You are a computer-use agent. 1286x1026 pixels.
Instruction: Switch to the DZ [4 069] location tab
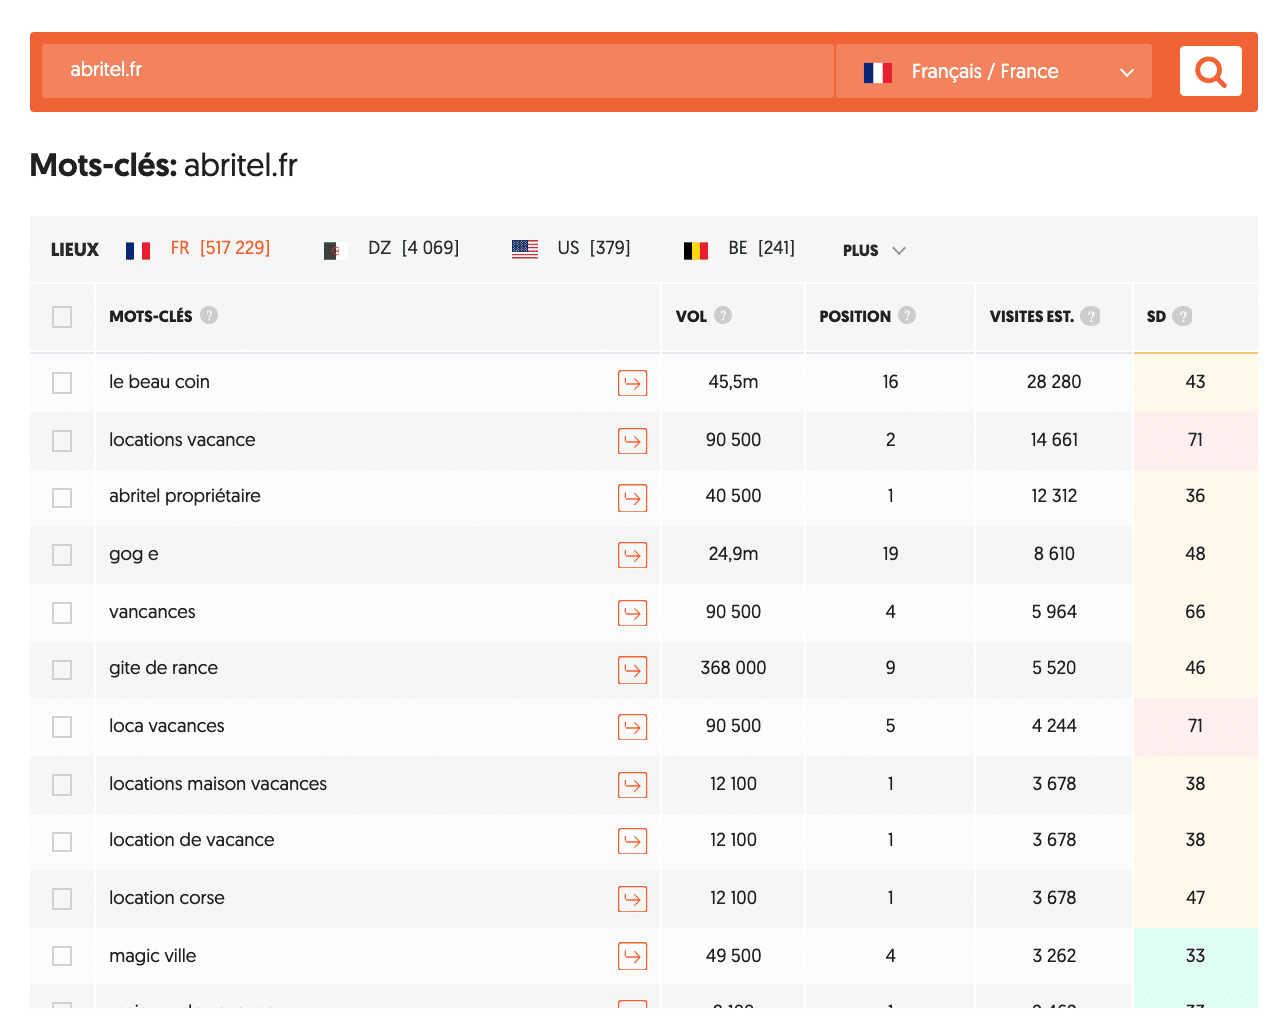tap(392, 248)
